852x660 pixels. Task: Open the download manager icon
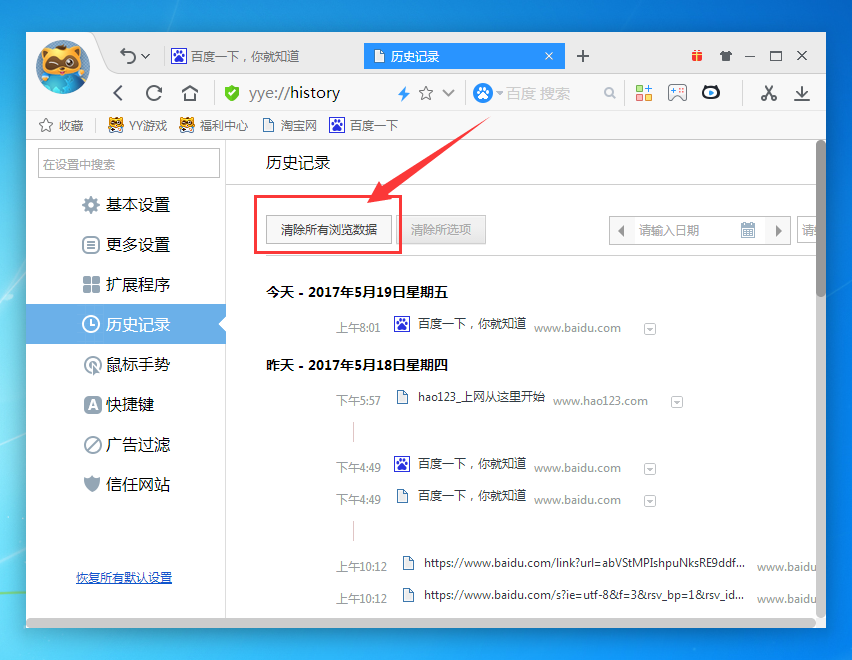point(803,93)
